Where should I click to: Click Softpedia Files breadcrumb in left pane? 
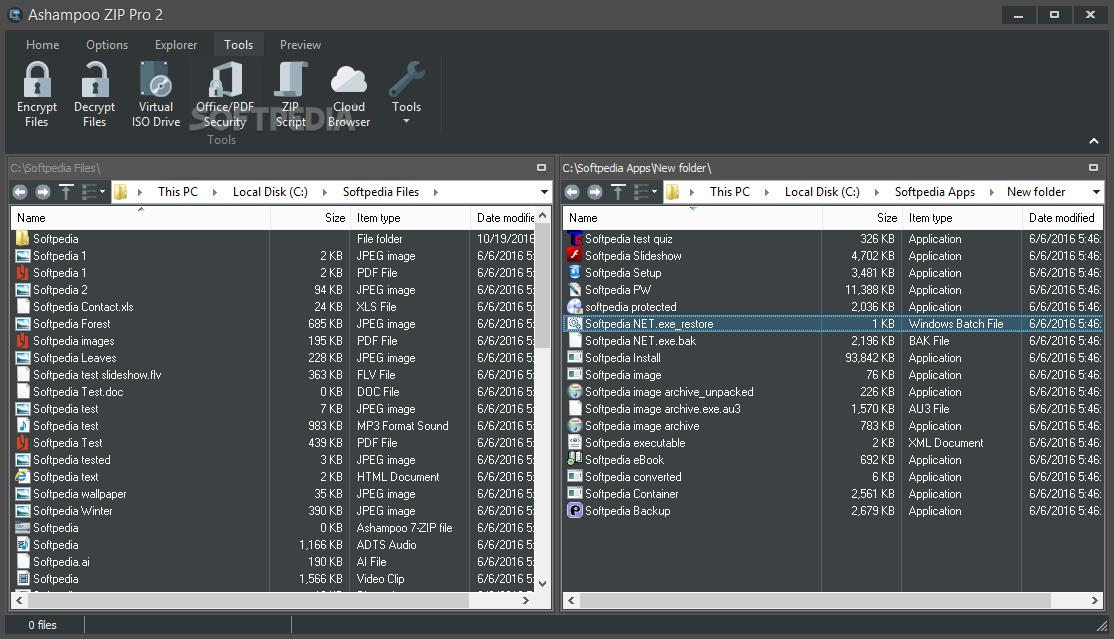coord(381,192)
